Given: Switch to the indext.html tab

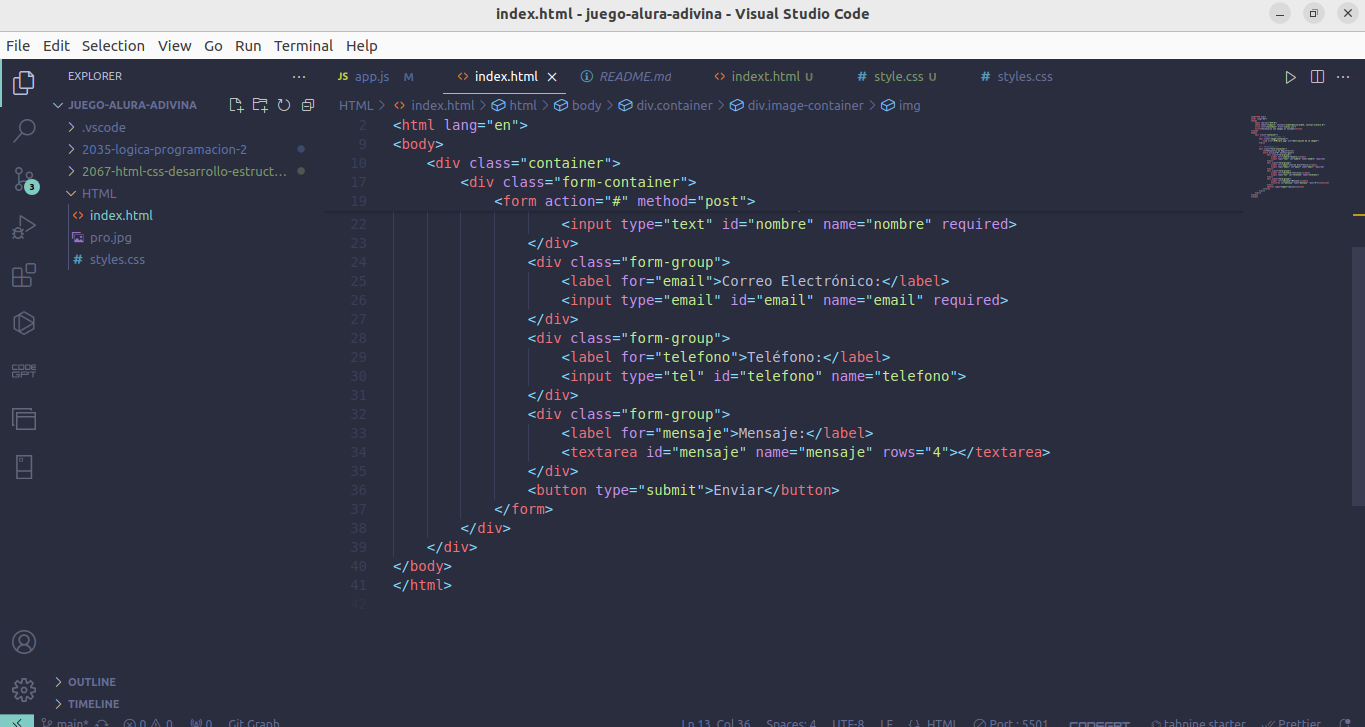Looking at the screenshot, I should click(765, 77).
